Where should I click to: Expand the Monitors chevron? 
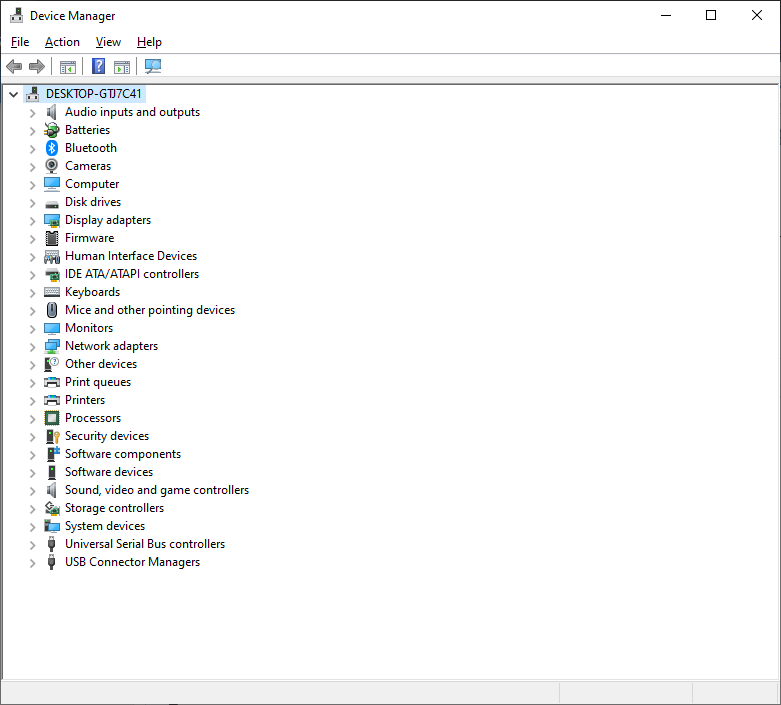pos(32,329)
